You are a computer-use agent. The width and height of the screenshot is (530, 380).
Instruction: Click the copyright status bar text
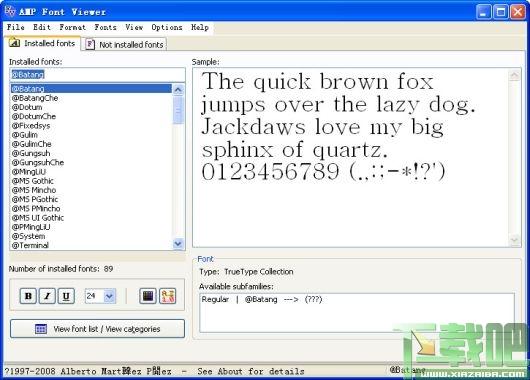click(x=154, y=371)
